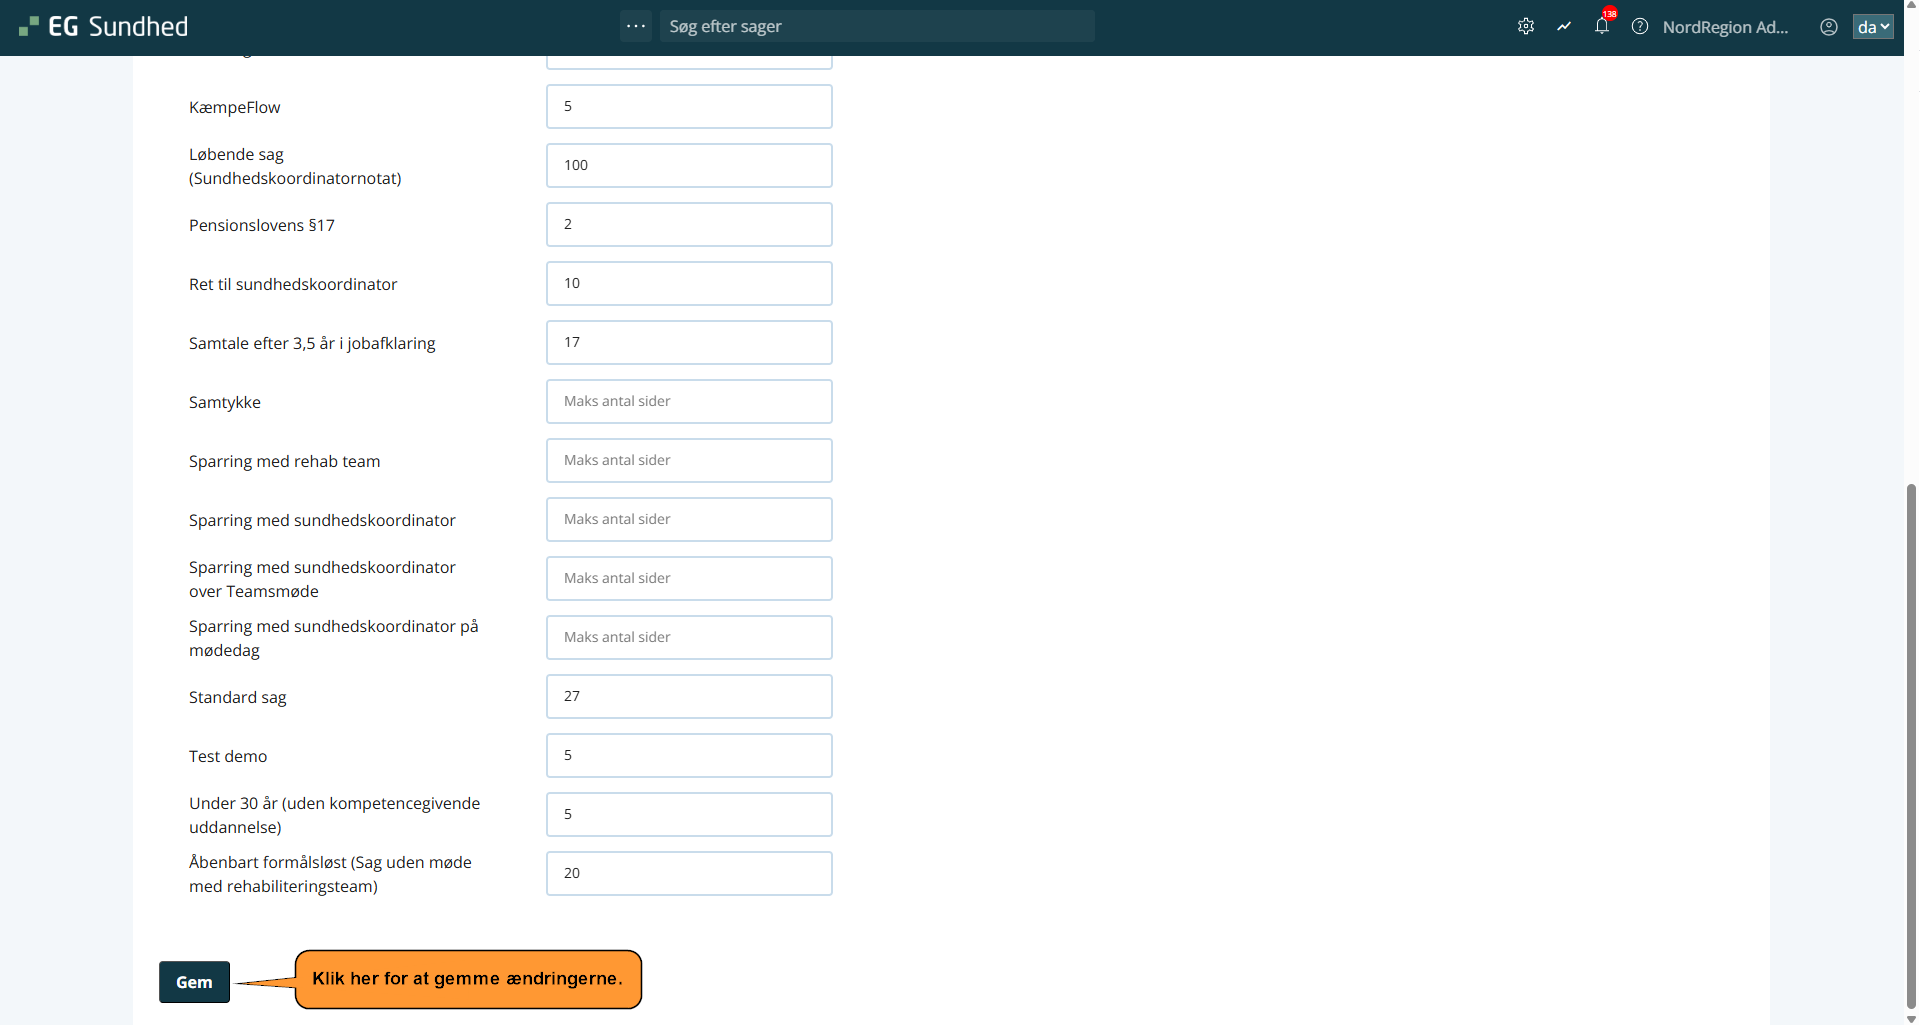Screen dimensions: 1920x1025
Task: Open the statistics trend icon
Action: [x=1564, y=27]
